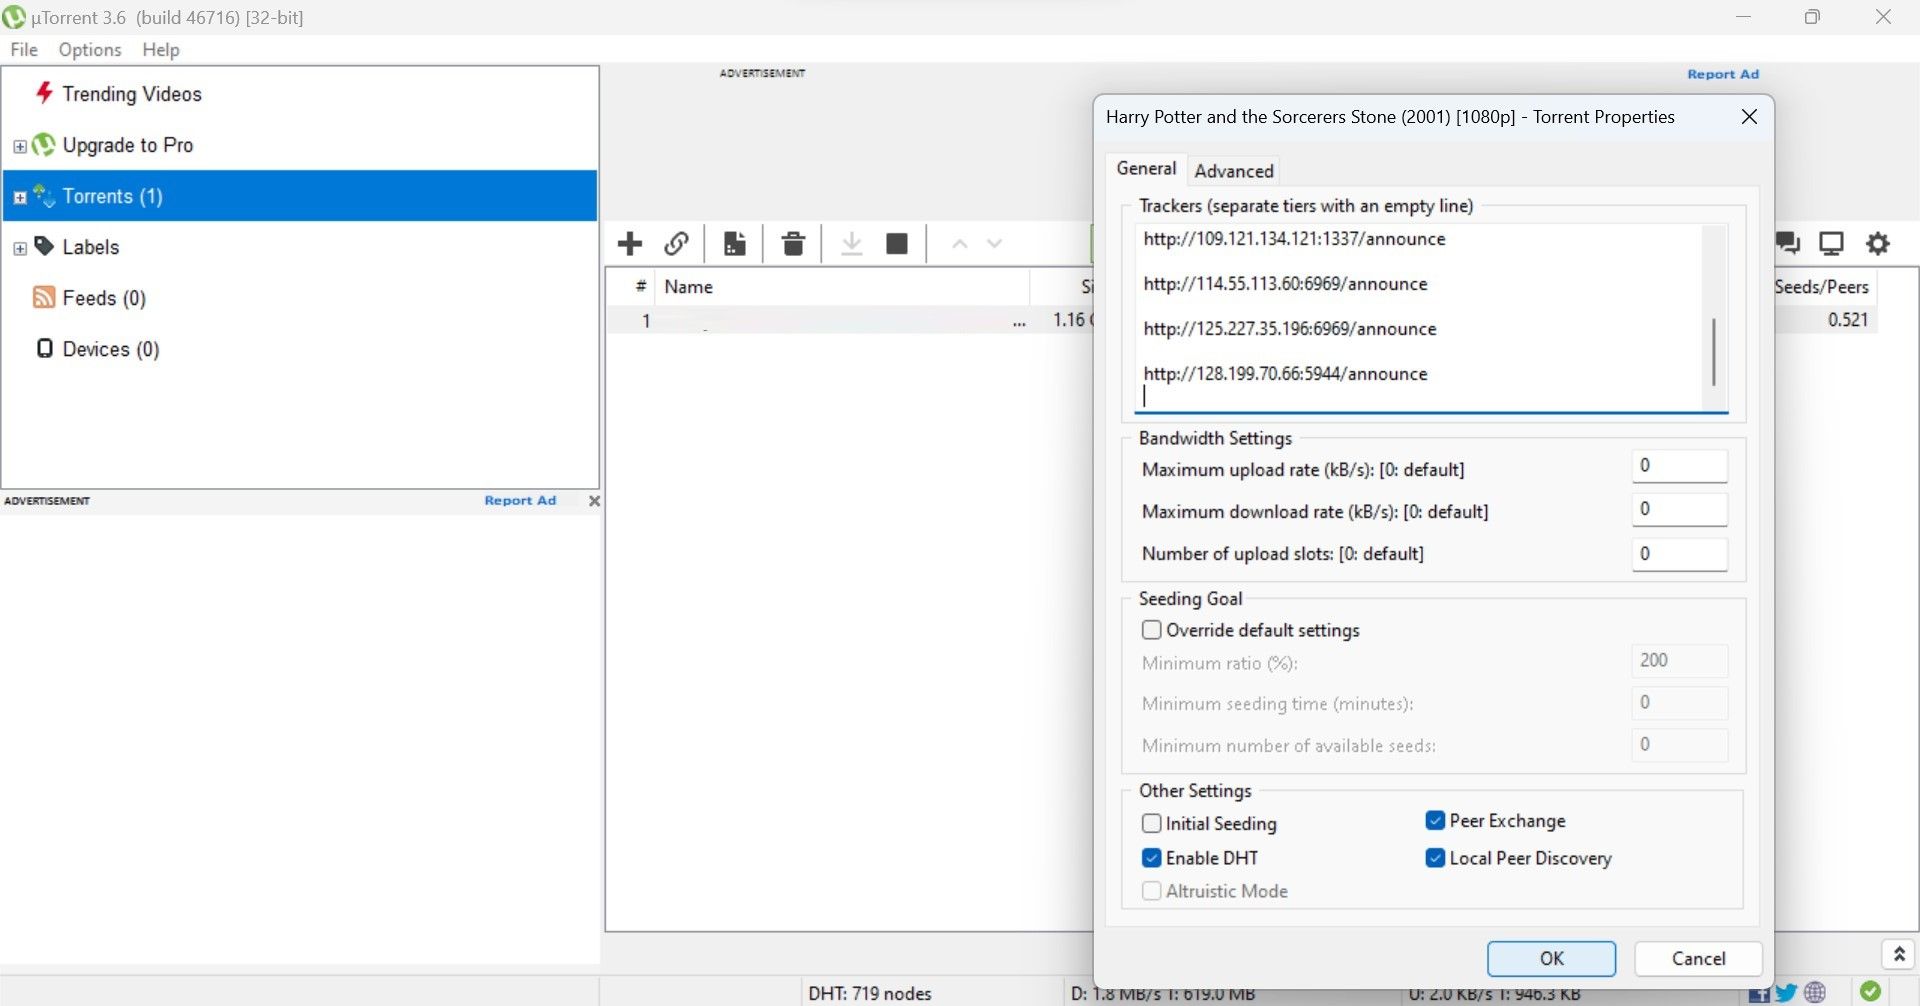This screenshot has width=1920, height=1006.
Task: Stop the torrent with the square icon
Action: (x=897, y=243)
